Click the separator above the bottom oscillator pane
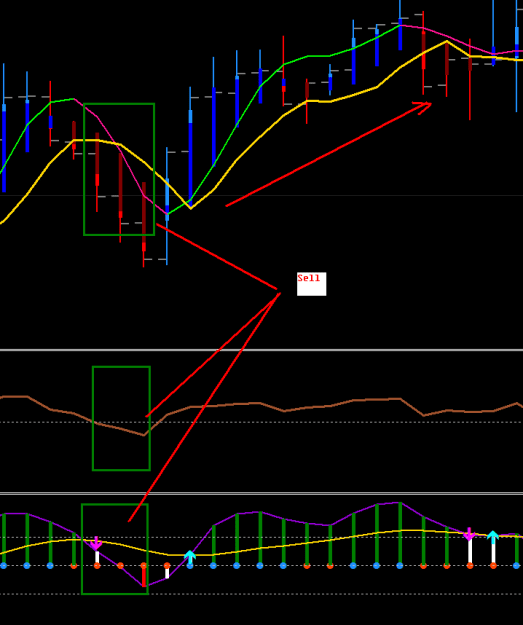The width and height of the screenshot is (523, 625). [x=262, y=493]
